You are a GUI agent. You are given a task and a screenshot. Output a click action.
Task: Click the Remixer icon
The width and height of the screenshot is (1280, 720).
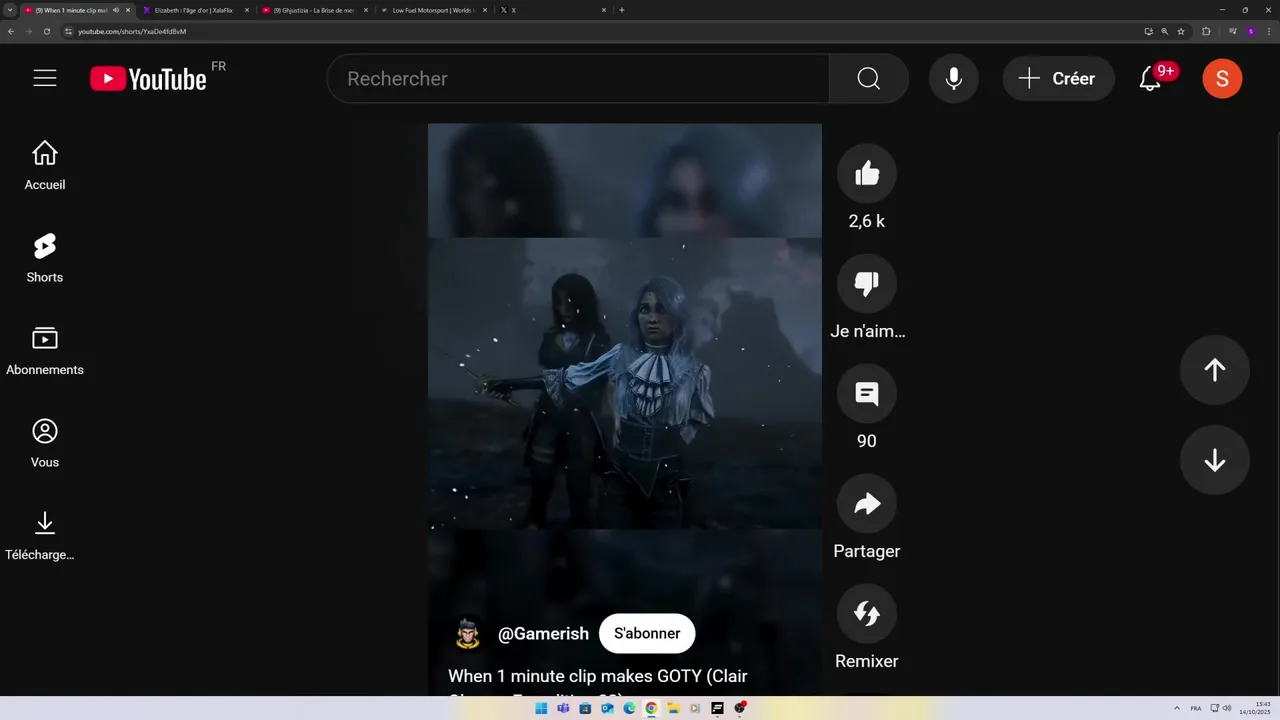coord(867,614)
